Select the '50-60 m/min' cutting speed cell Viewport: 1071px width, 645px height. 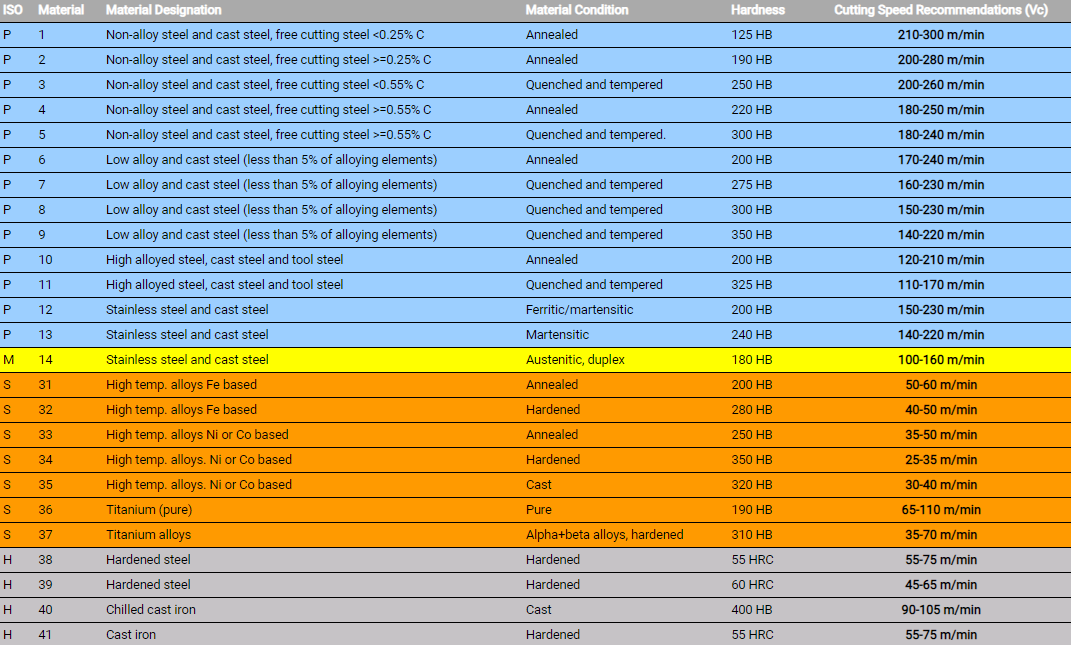[941, 385]
